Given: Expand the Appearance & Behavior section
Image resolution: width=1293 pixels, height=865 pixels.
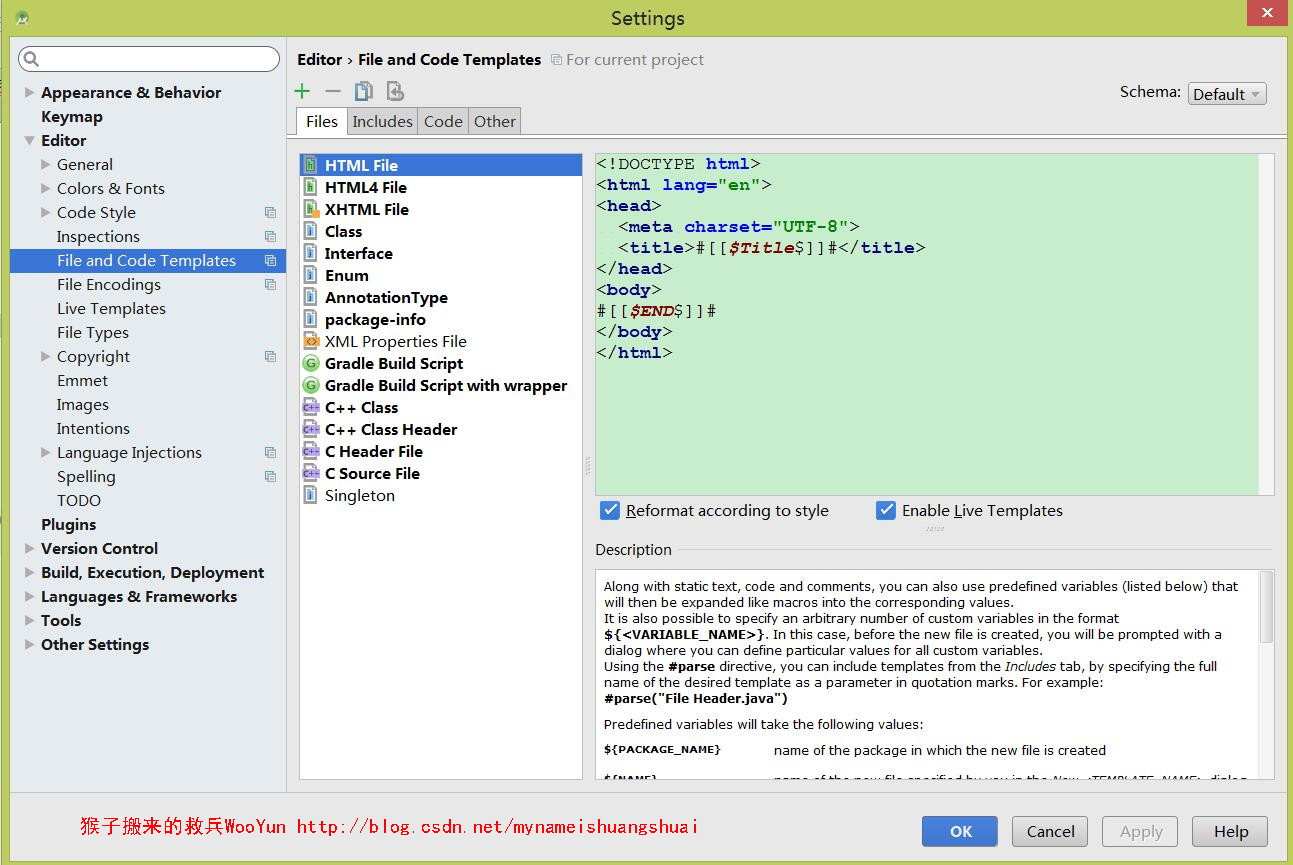Looking at the screenshot, I should click(x=29, y=93).
